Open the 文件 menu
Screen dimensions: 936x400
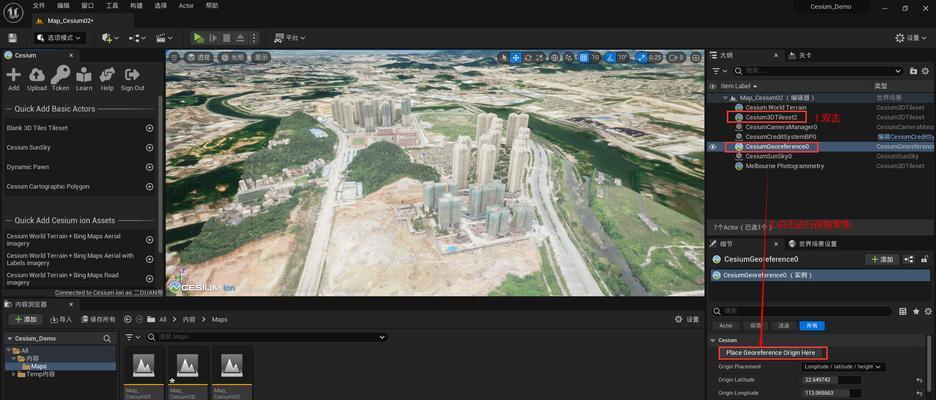point(39,5)
